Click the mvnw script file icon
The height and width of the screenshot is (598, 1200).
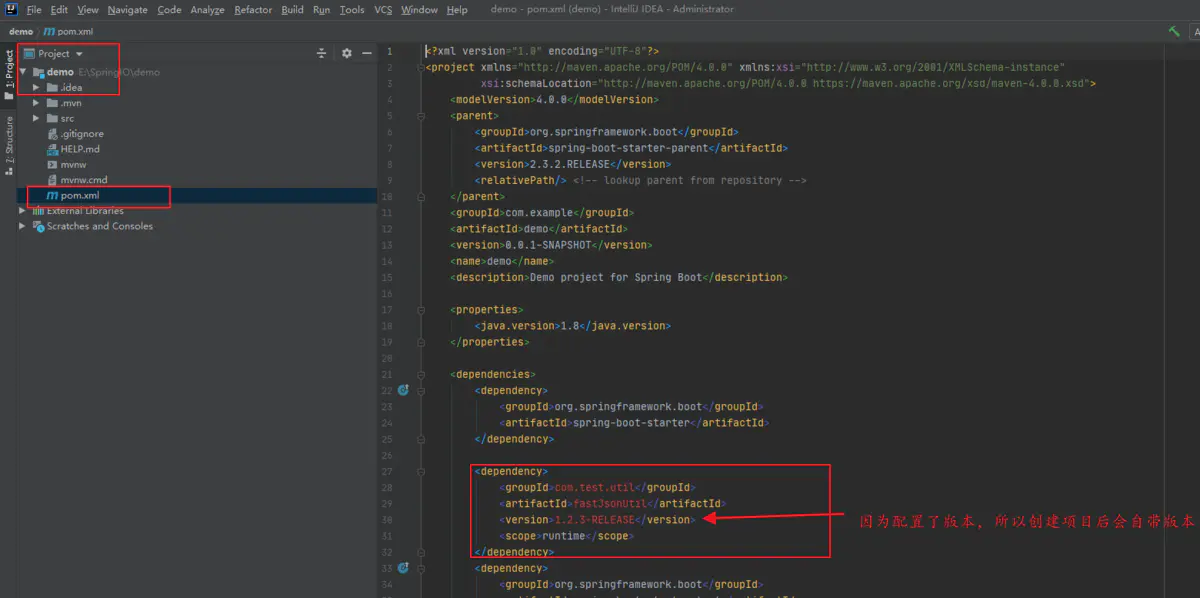coord(52,164)
